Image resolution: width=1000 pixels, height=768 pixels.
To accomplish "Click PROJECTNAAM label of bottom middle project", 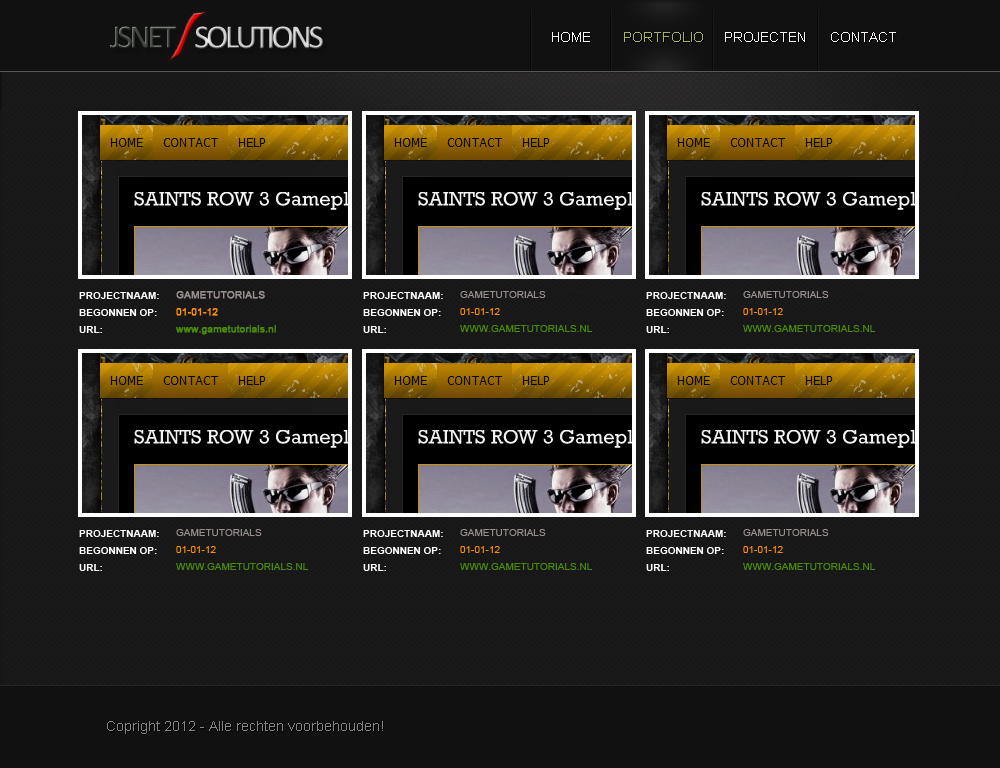I will 403,533.
